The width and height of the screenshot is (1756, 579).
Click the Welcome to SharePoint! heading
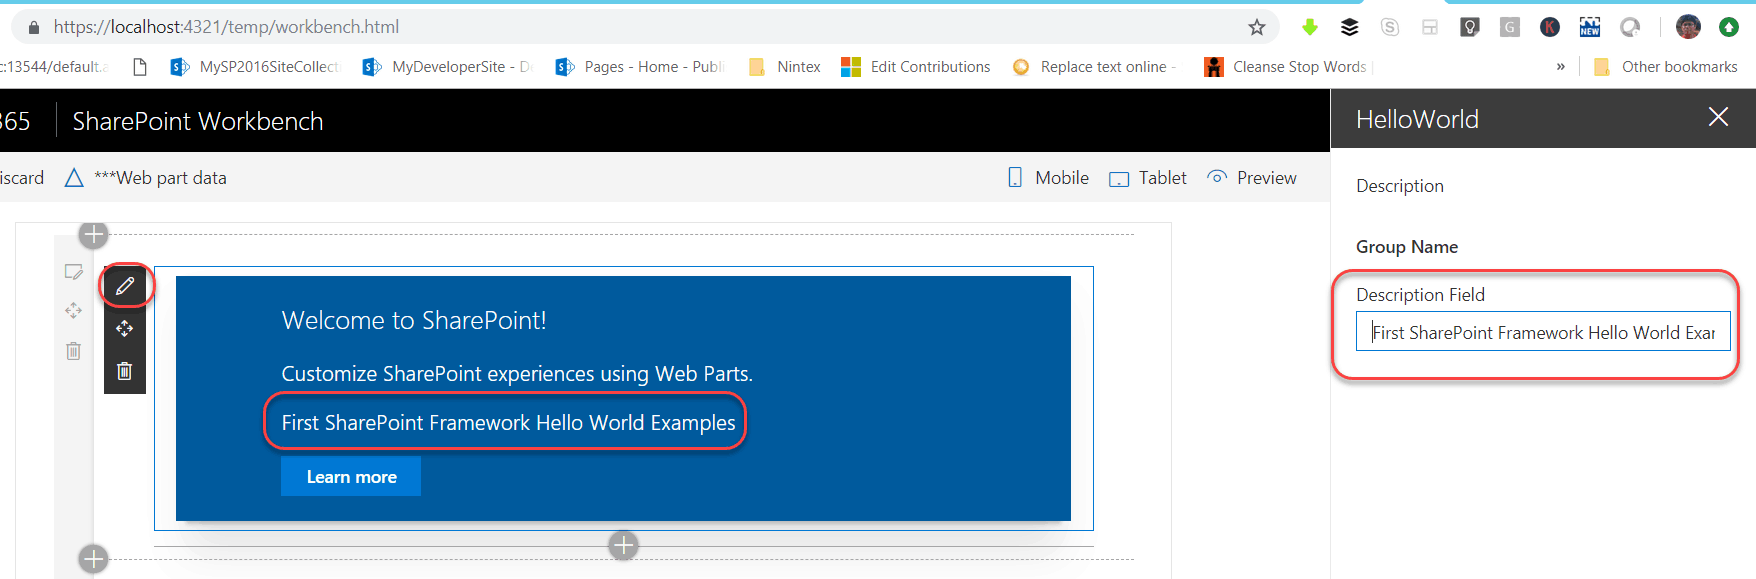click(x=414, y=320)
